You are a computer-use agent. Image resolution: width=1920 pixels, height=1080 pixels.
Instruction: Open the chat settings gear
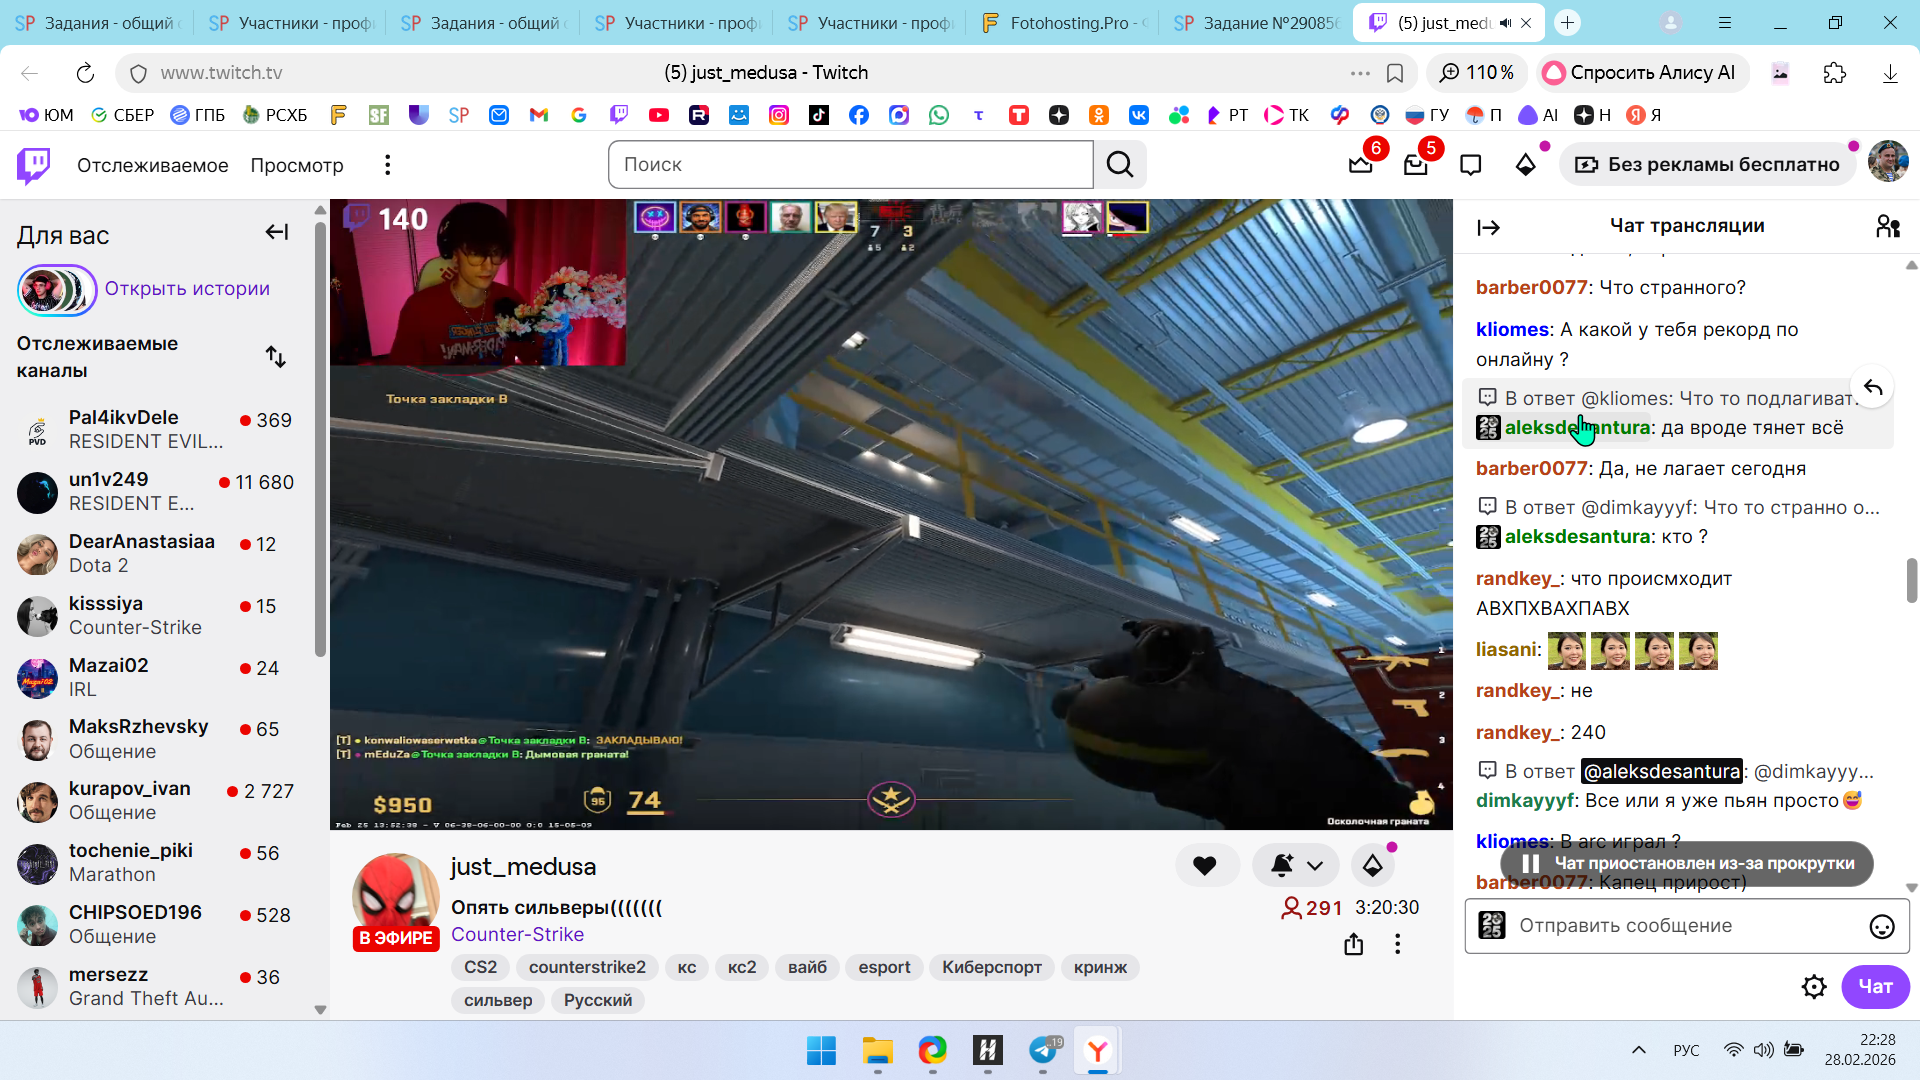(1814, 987)
